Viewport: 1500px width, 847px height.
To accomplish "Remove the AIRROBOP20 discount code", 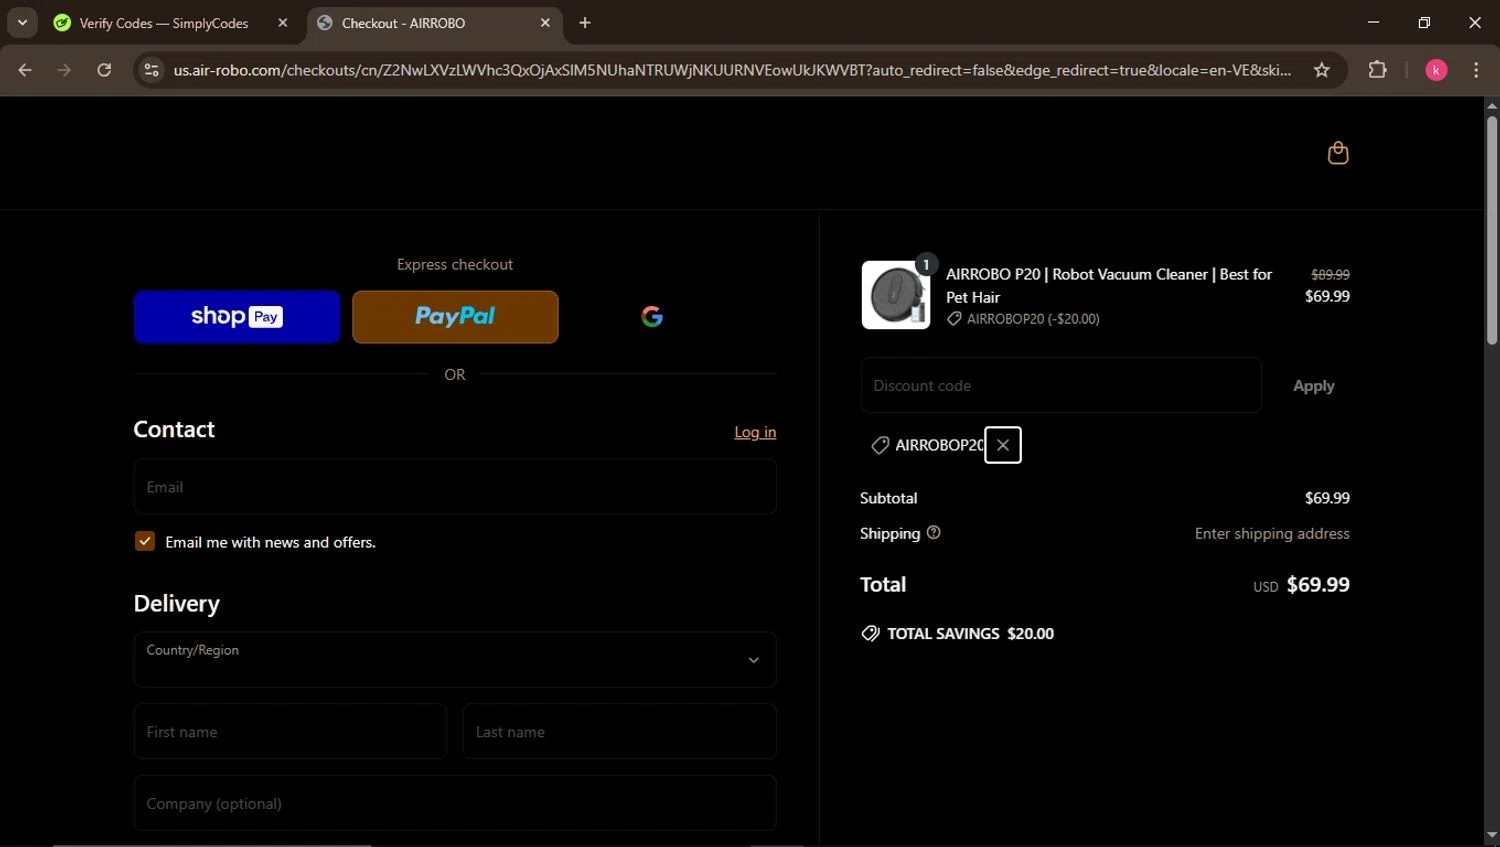I will click(1003, 445).
